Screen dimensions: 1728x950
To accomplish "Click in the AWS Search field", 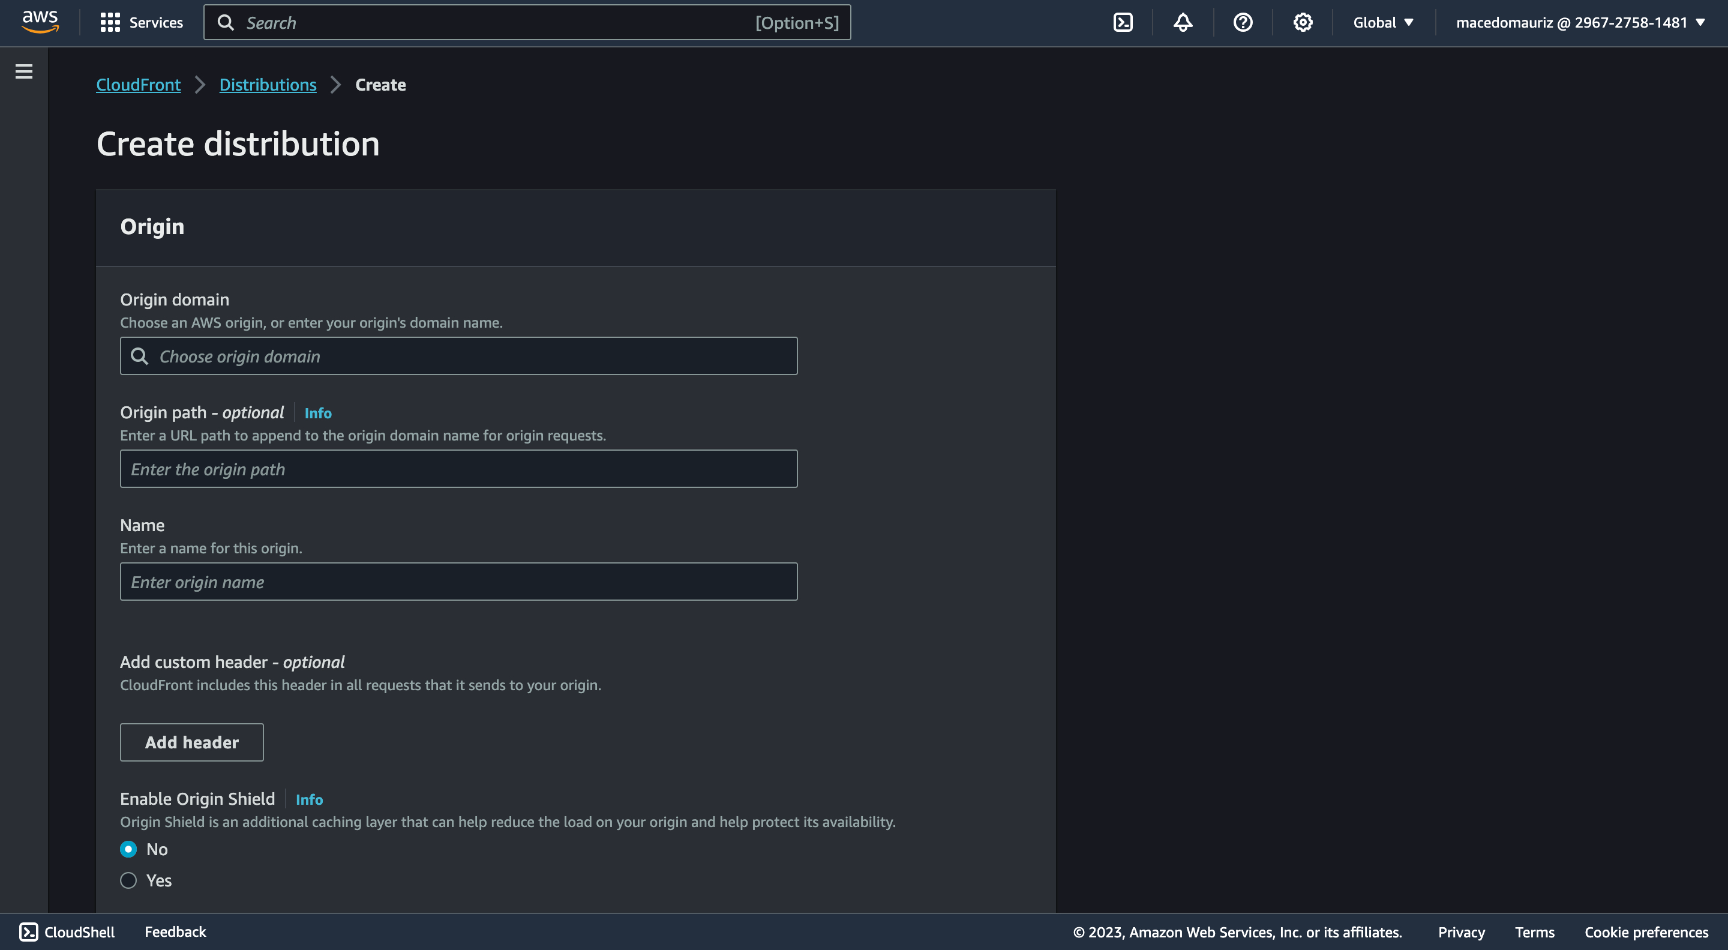I will click(x=527, y=22).
